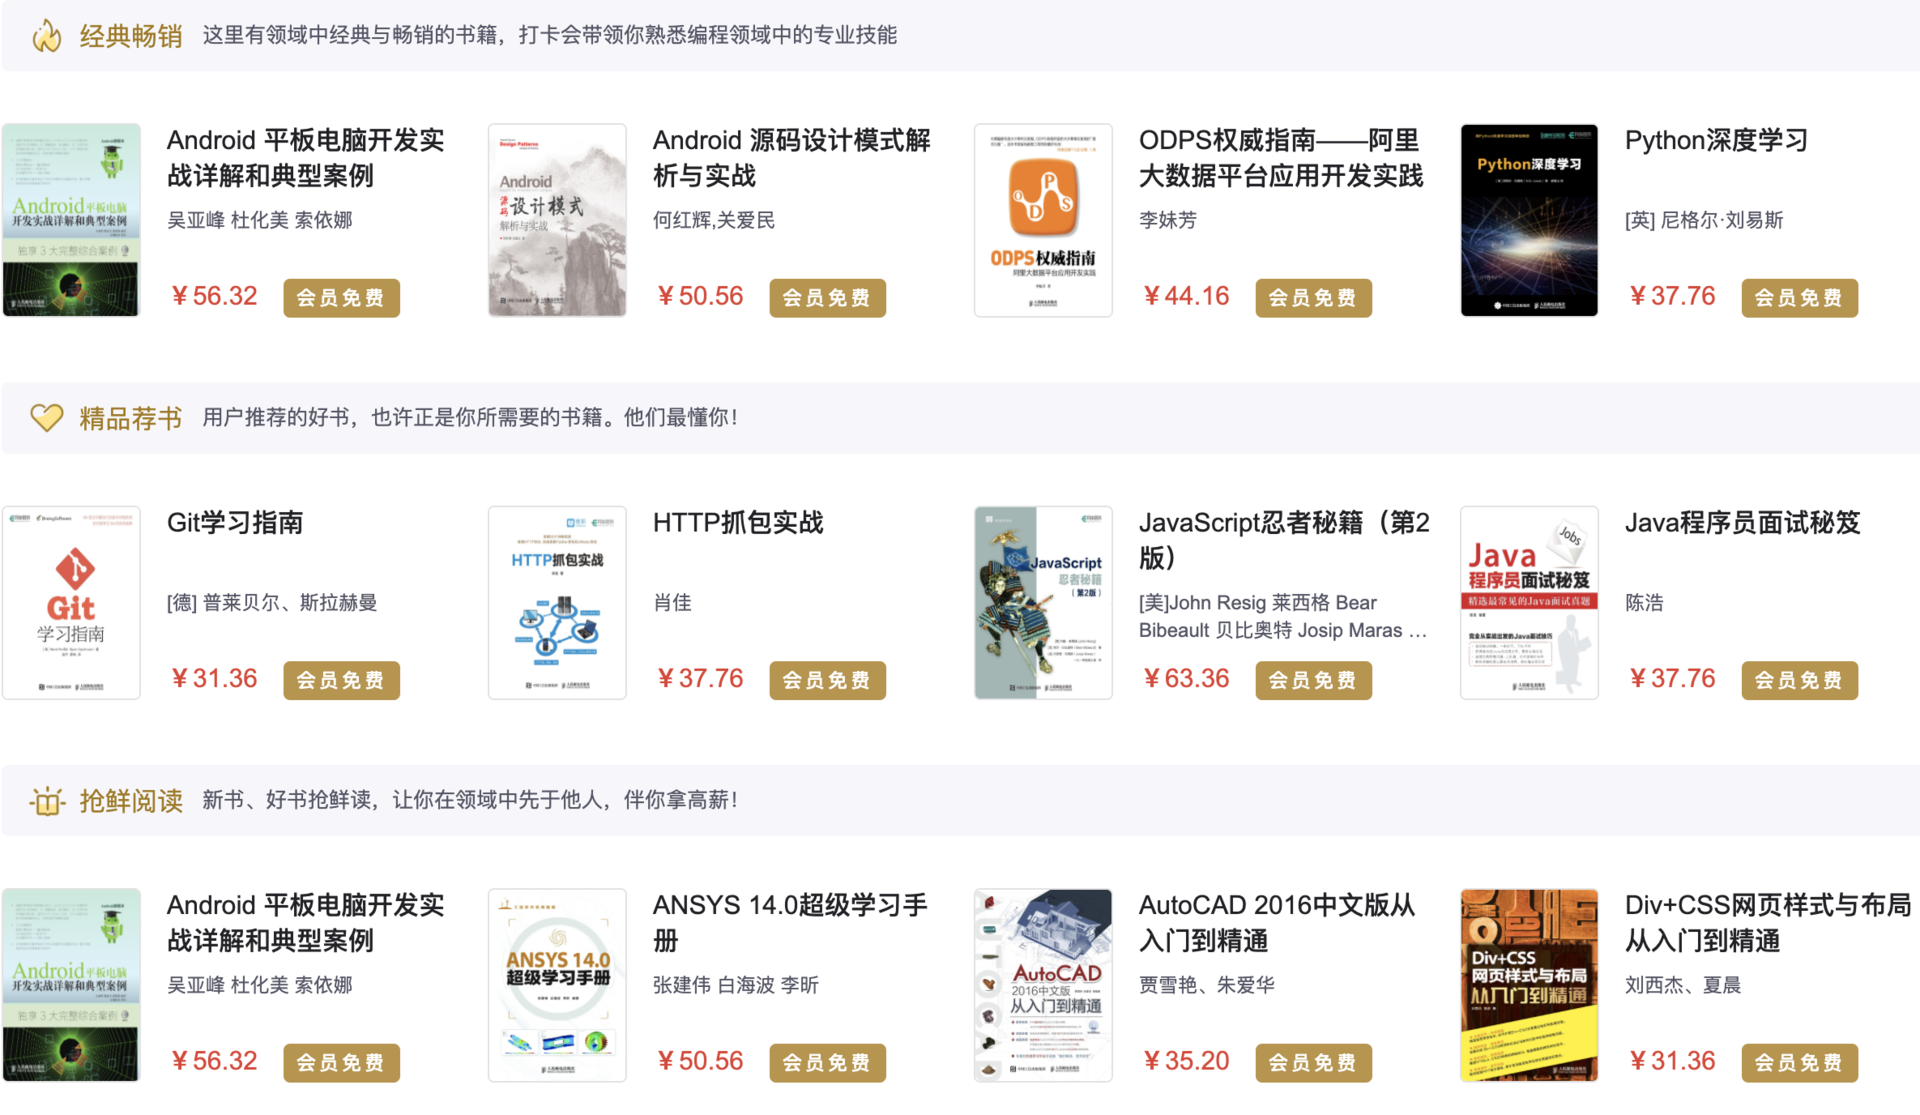
Task: Open the HTTP抓包实战 cover image
Action: point(557,602)
